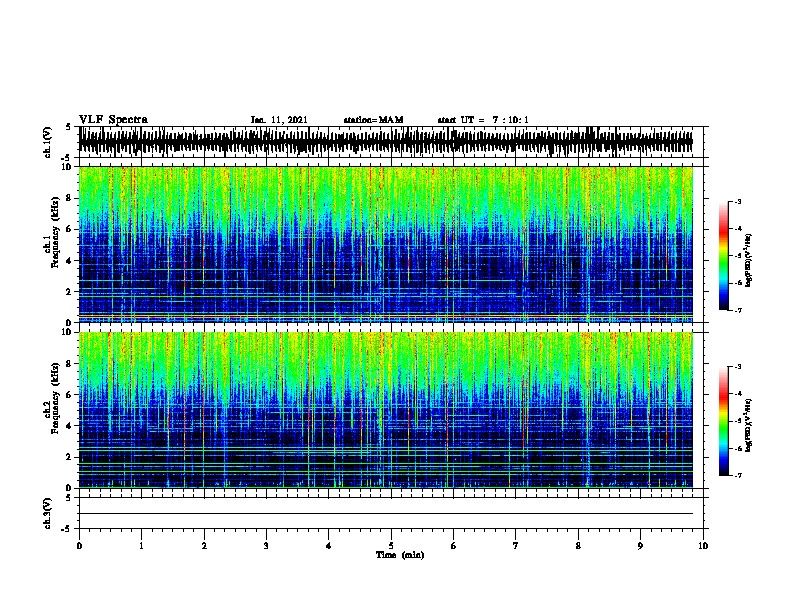Click the "-3" label on ch.1 color bar
Screen dimensions: 792x612
(737, 201)
